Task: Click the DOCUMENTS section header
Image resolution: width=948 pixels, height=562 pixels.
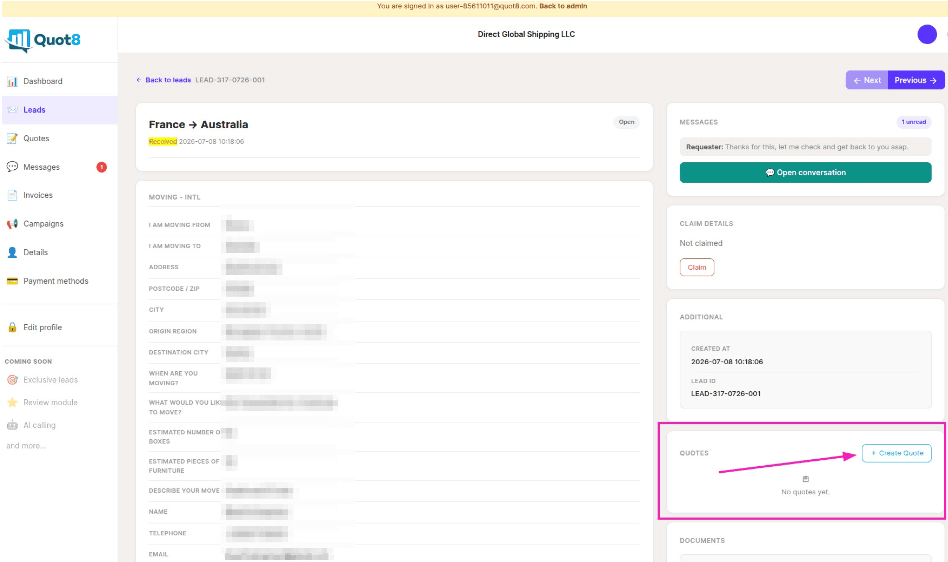Action: pos(702,541)
